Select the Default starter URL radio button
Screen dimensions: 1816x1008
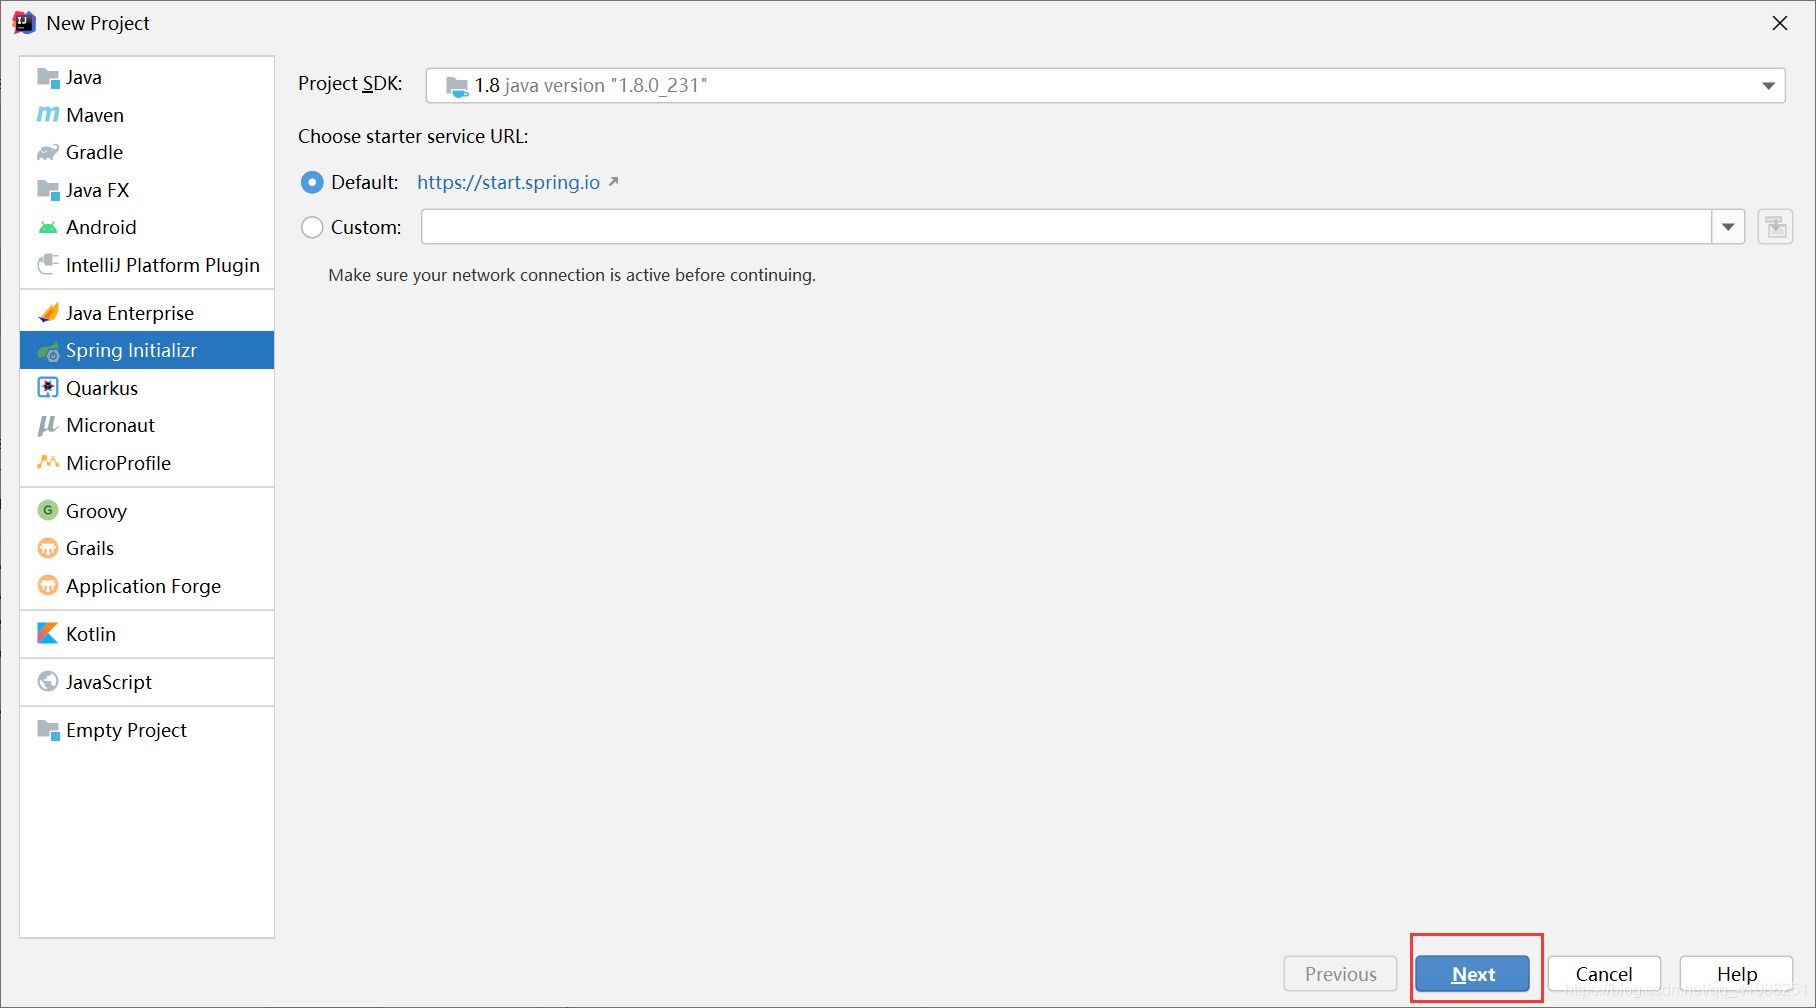click(312, 182)
